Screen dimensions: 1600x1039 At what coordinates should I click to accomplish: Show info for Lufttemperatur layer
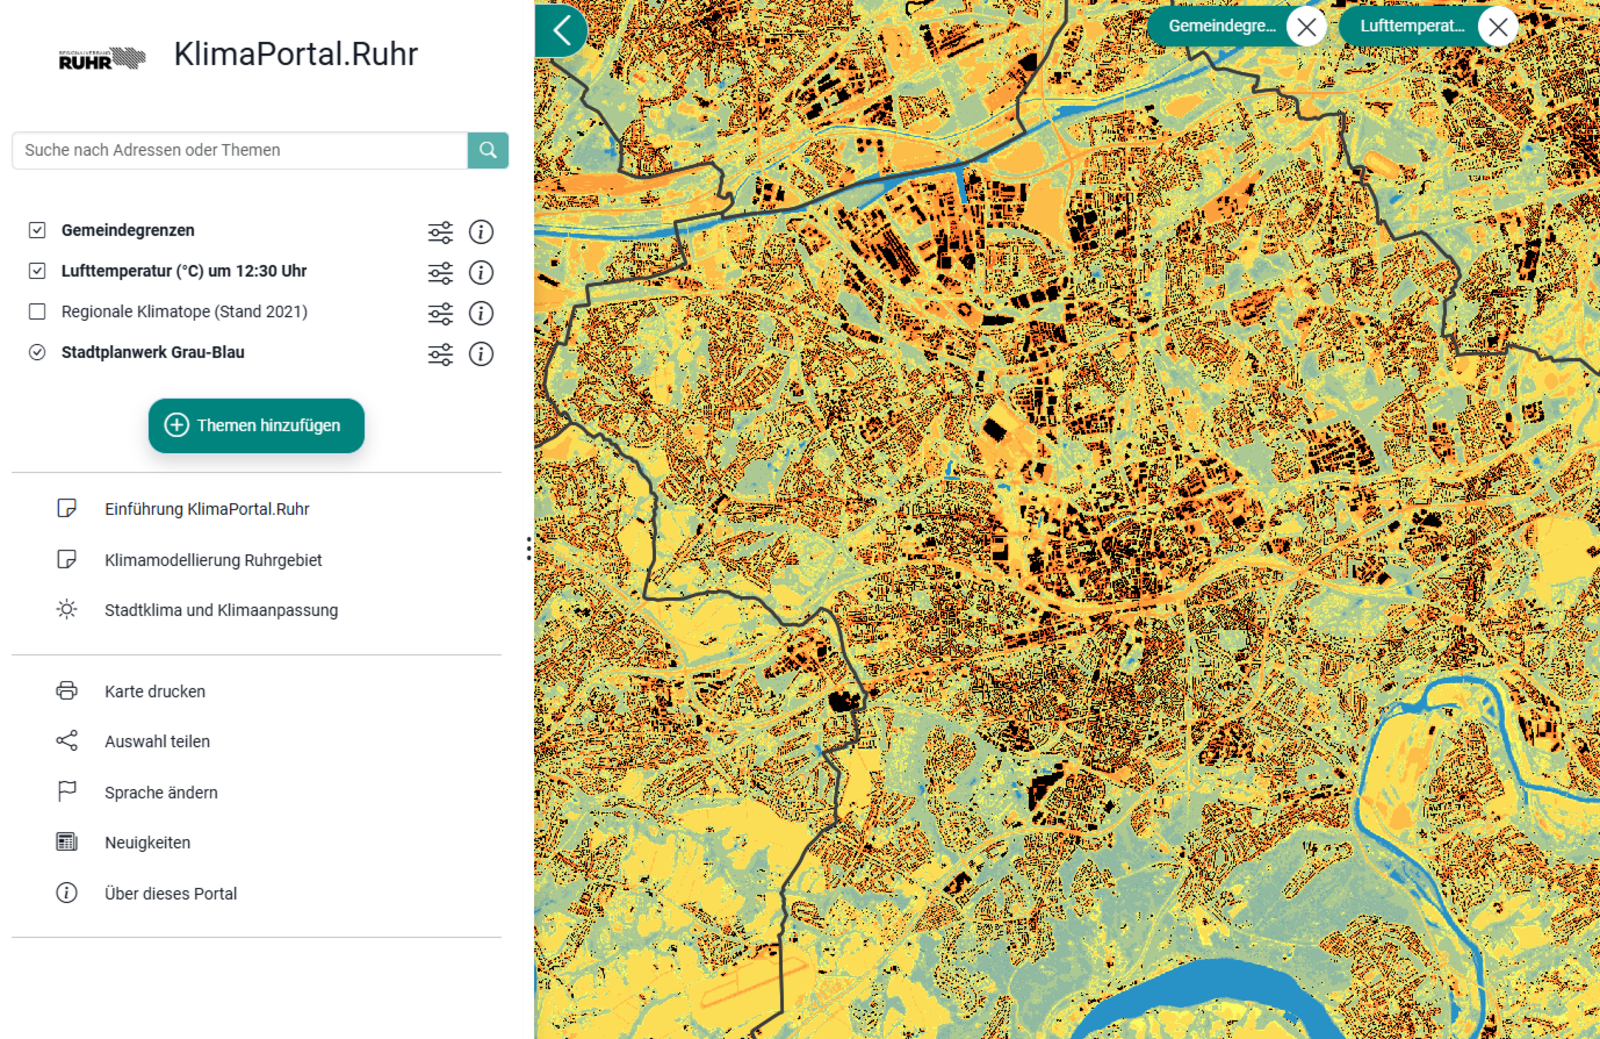tap(481, 273)
